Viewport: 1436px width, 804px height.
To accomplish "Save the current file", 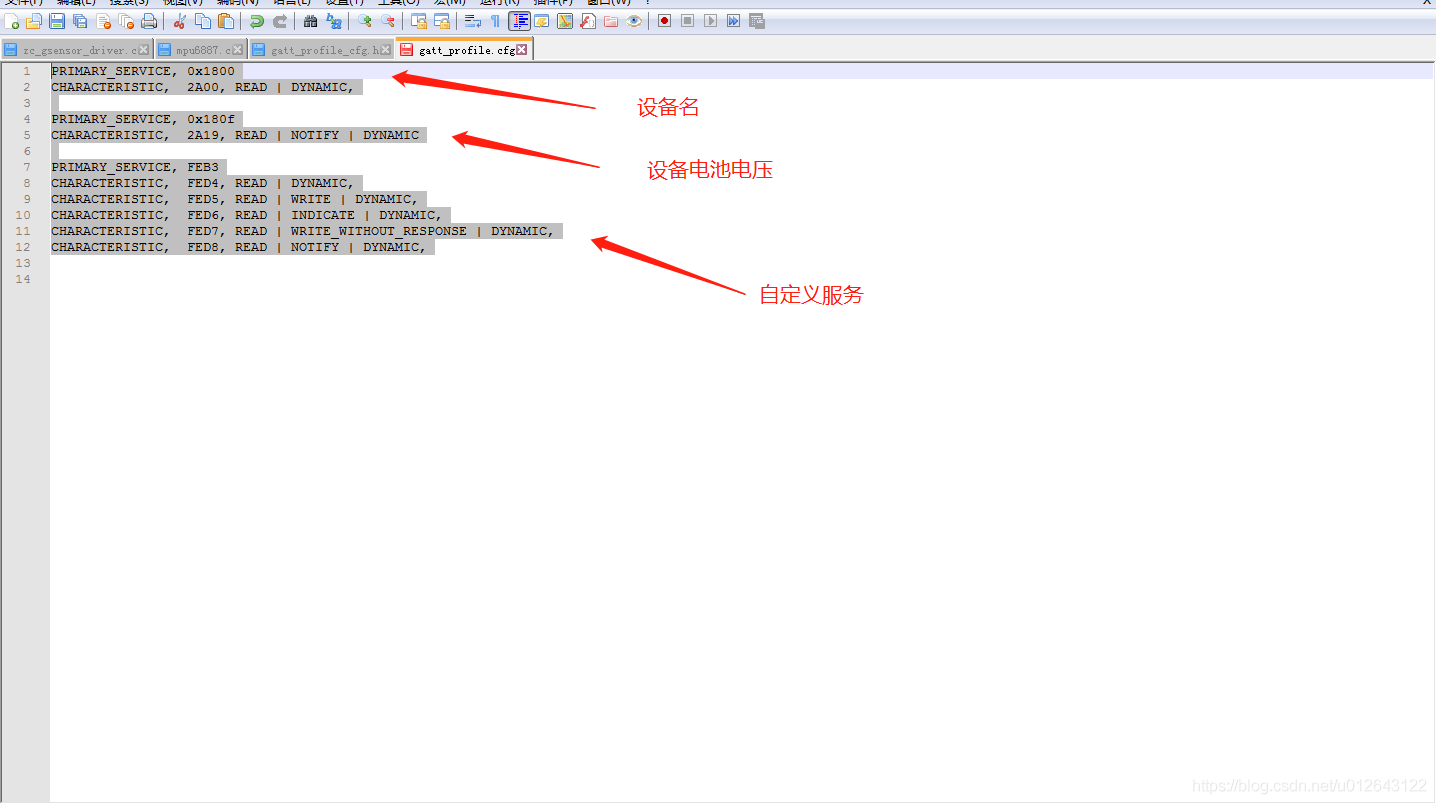I will tap(57, 21).
